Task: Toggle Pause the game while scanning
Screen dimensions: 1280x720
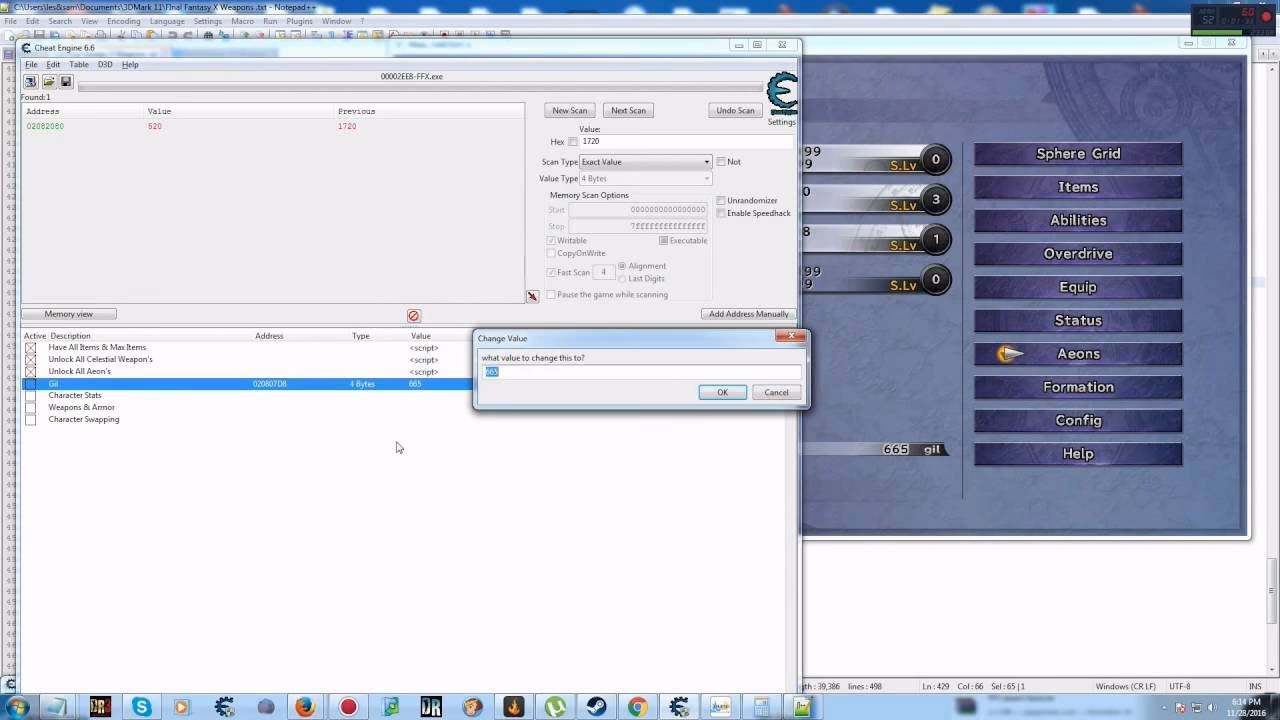Action: (551, 295)
